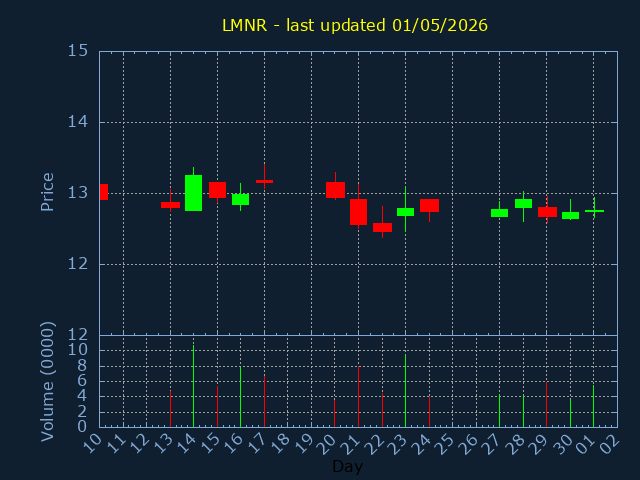Select the thin green candlestick for day 01
640x480 pixels.
(594, 211)
